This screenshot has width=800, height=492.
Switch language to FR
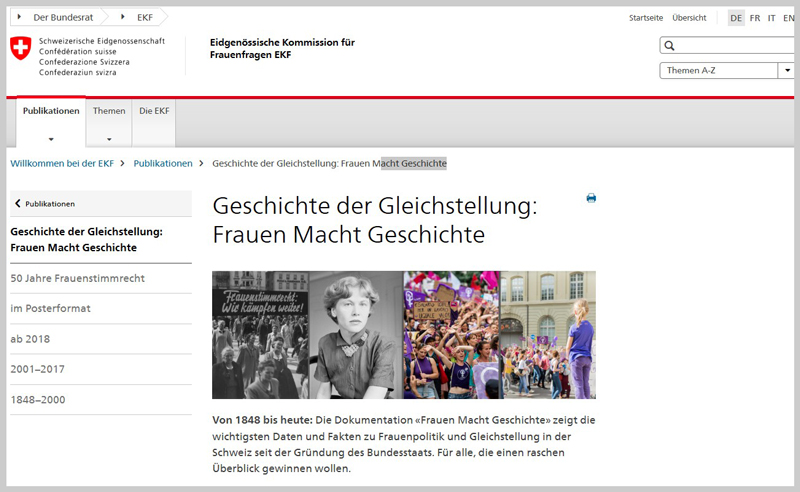(x=754, y=18)
